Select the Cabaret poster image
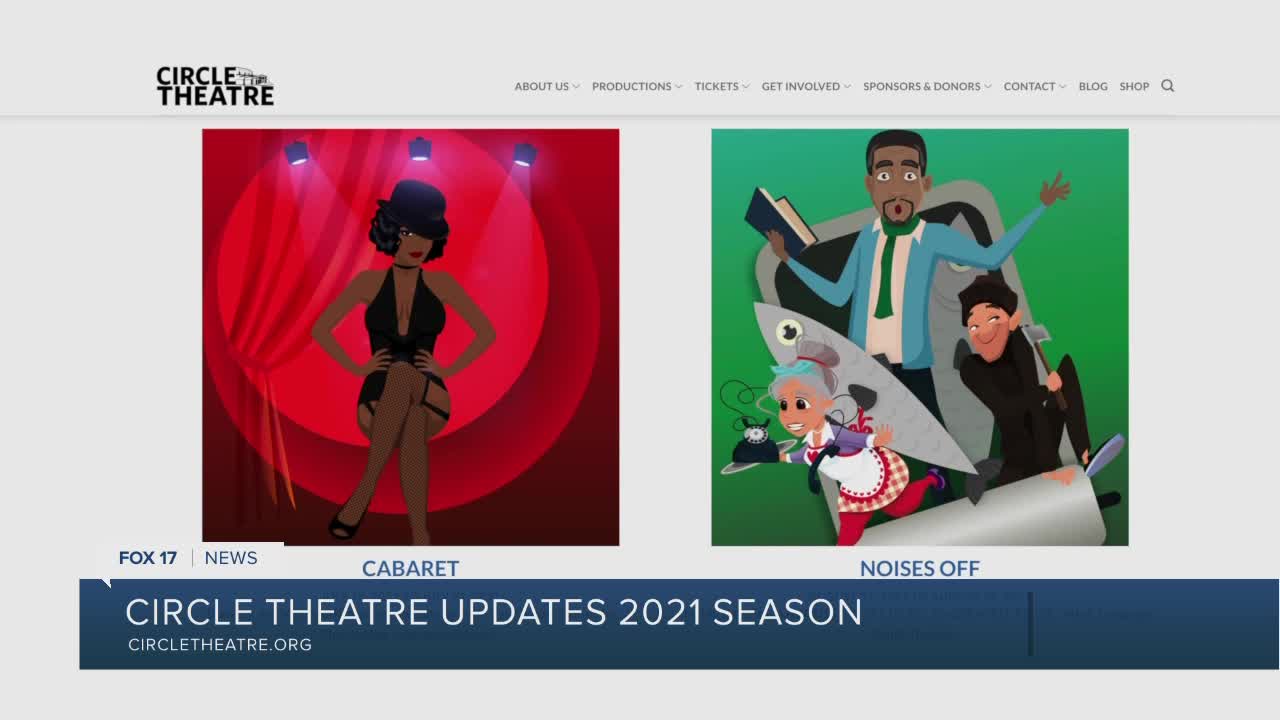1280x720 pixels. (411, 337)
